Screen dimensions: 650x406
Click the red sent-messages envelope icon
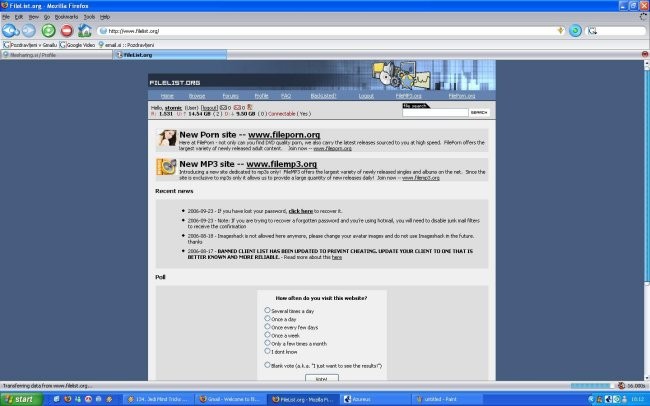[237, 107]
